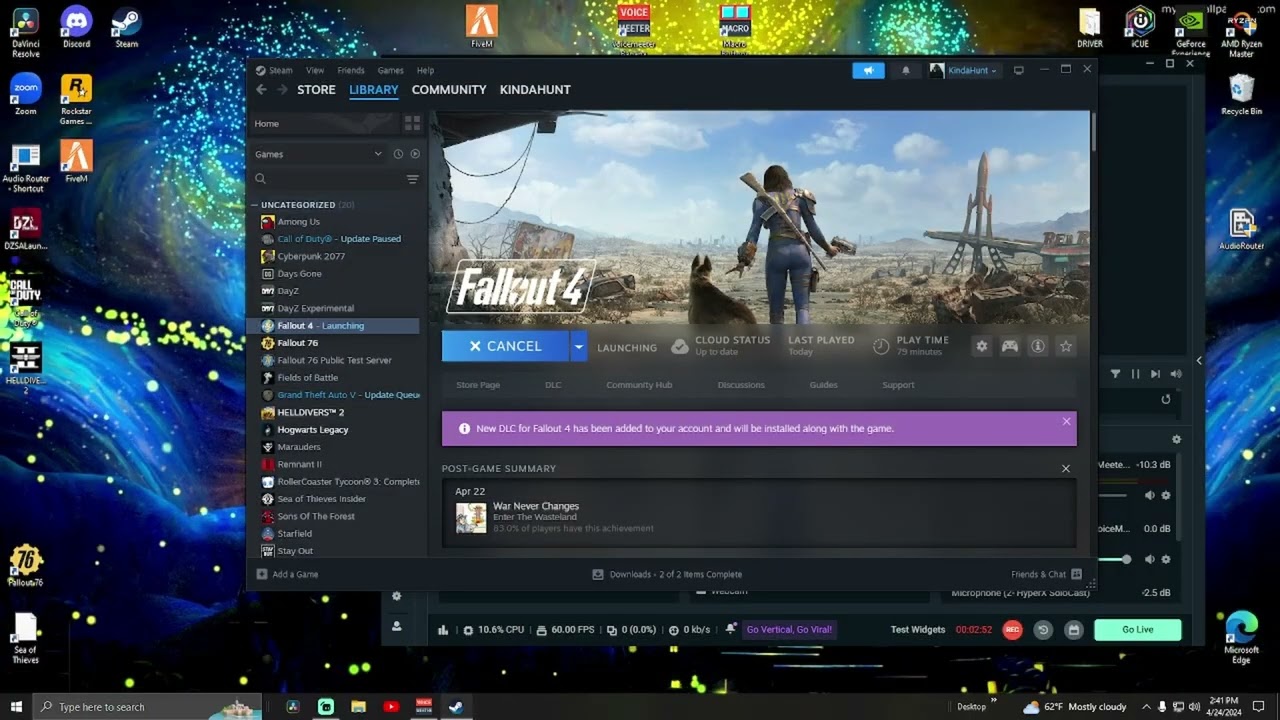Viewport: 1280px width, 720px height.
Task: Open Streamlabs account icon in left sidebar
Action: coord(397,626)
